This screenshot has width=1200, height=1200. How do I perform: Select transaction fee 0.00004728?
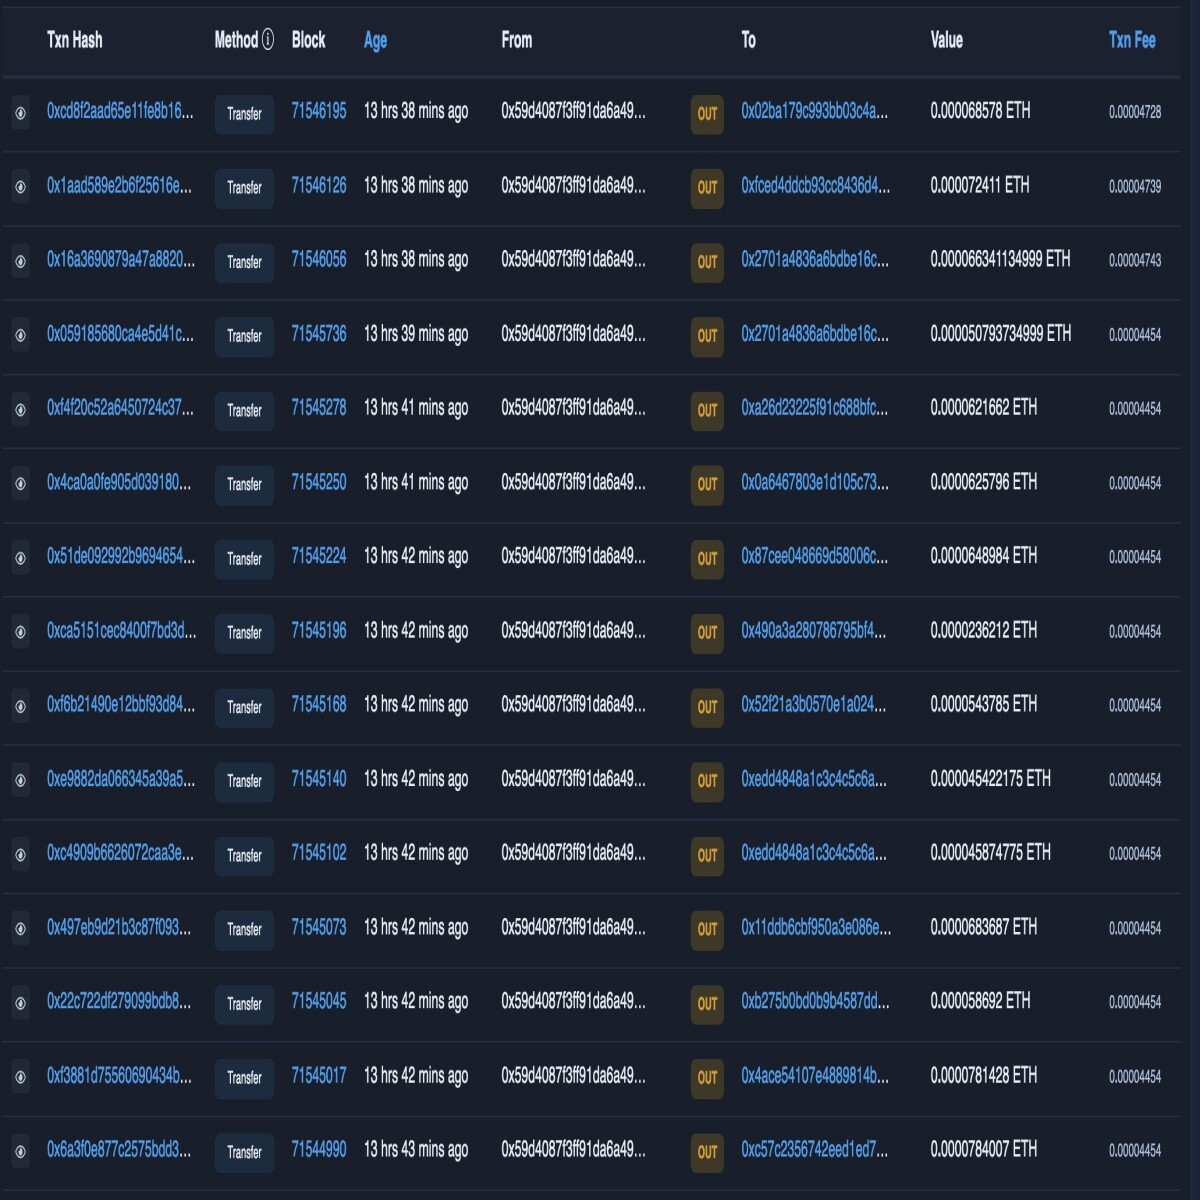(x=1135, y=112)
